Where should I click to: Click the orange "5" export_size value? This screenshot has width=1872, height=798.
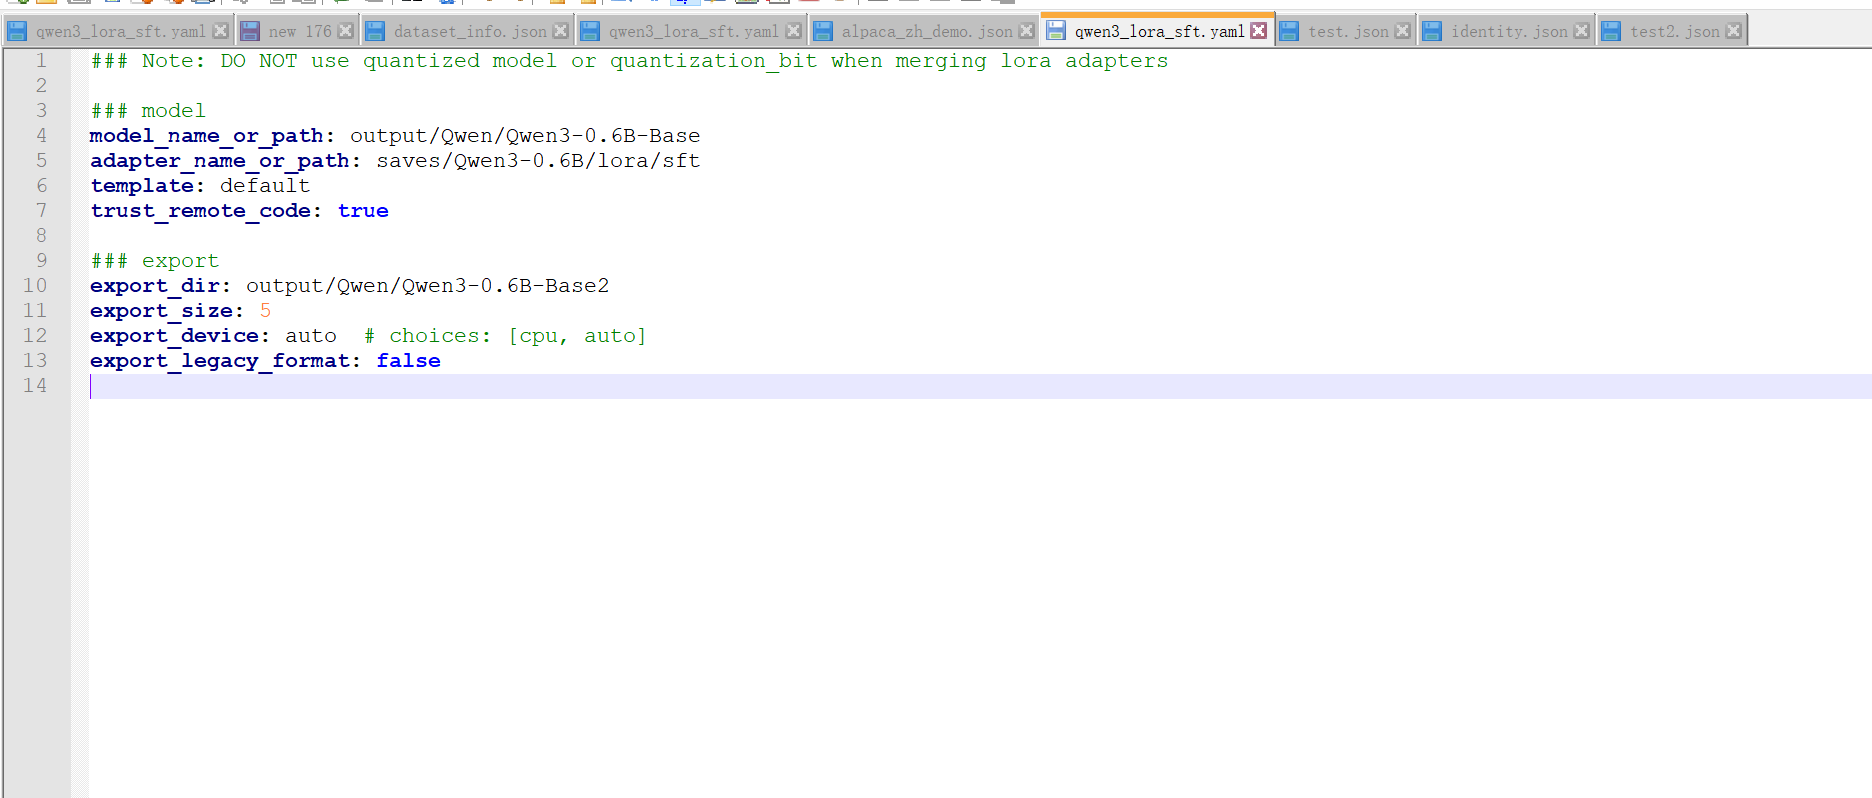(x=265, y=311)
